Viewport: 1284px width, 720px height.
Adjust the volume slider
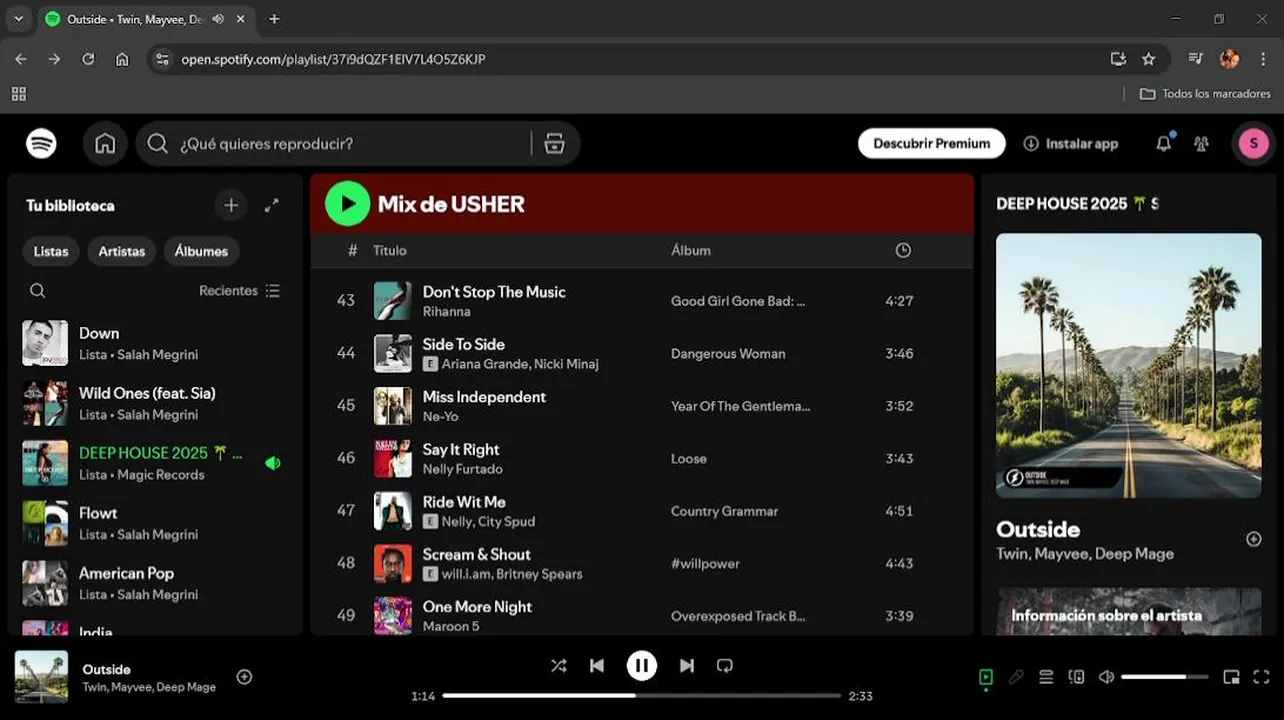(1166, 677)
